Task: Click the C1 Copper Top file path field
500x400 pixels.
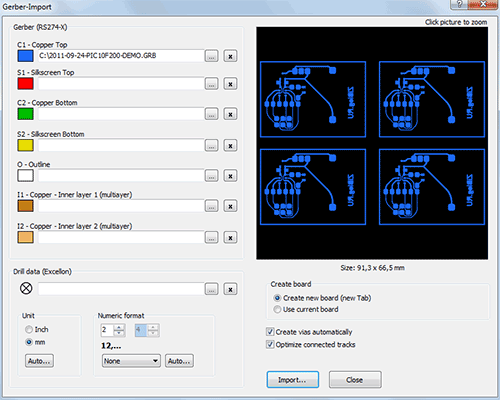Action: [121, 56]
